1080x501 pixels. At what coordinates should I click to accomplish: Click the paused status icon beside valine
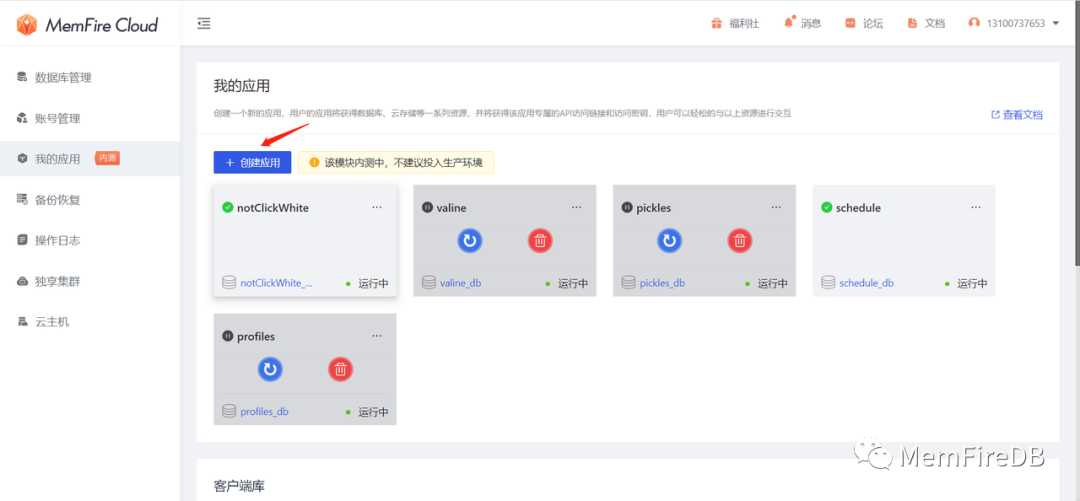427,207
